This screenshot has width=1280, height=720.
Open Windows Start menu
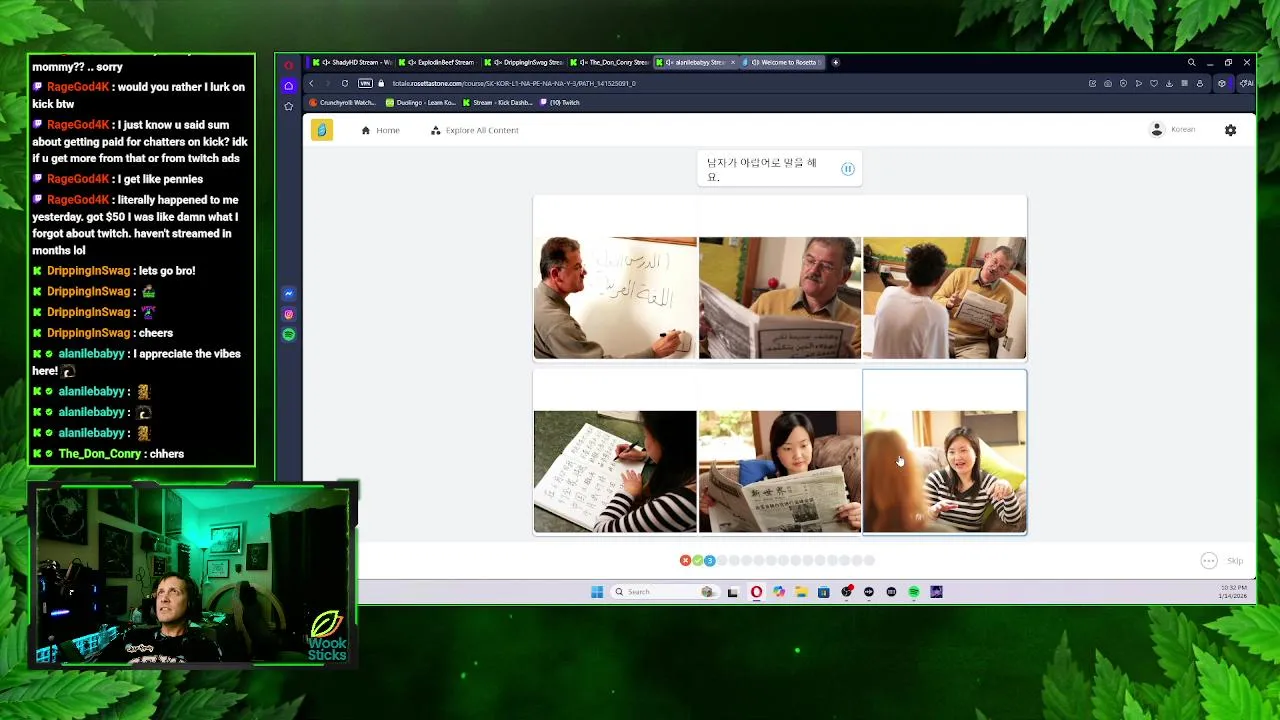click(x=597, y=592)
